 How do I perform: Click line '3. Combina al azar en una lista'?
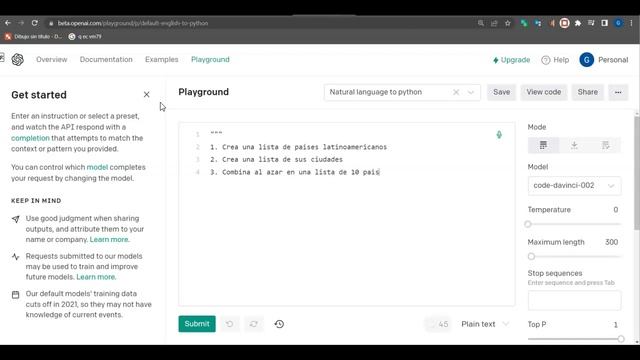coord(295,172)
